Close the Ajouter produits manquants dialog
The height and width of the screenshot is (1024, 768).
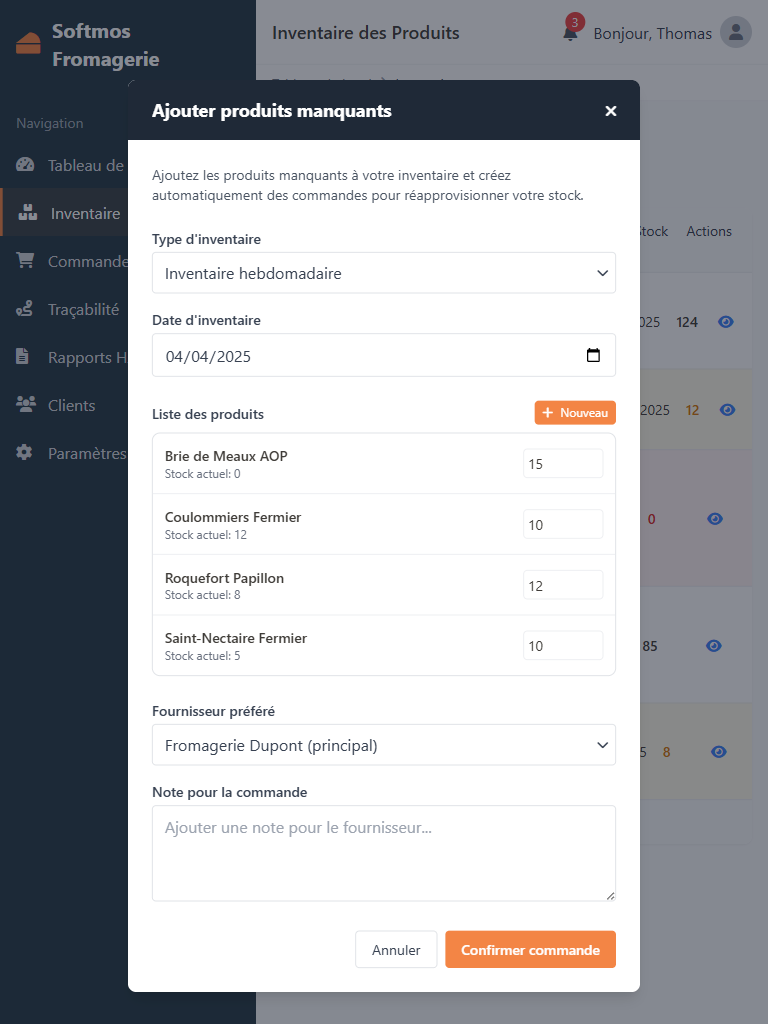(x=611, y=111)
